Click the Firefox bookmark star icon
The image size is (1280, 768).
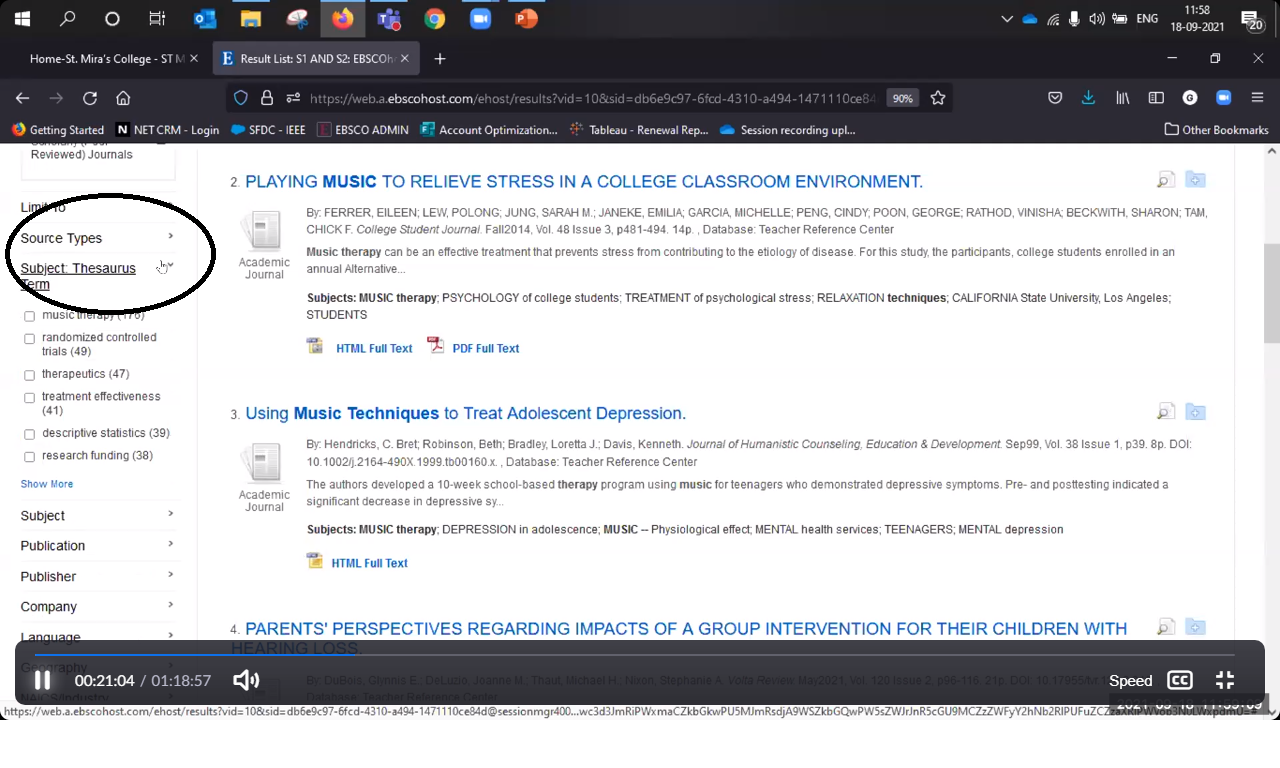coord(938,98)
